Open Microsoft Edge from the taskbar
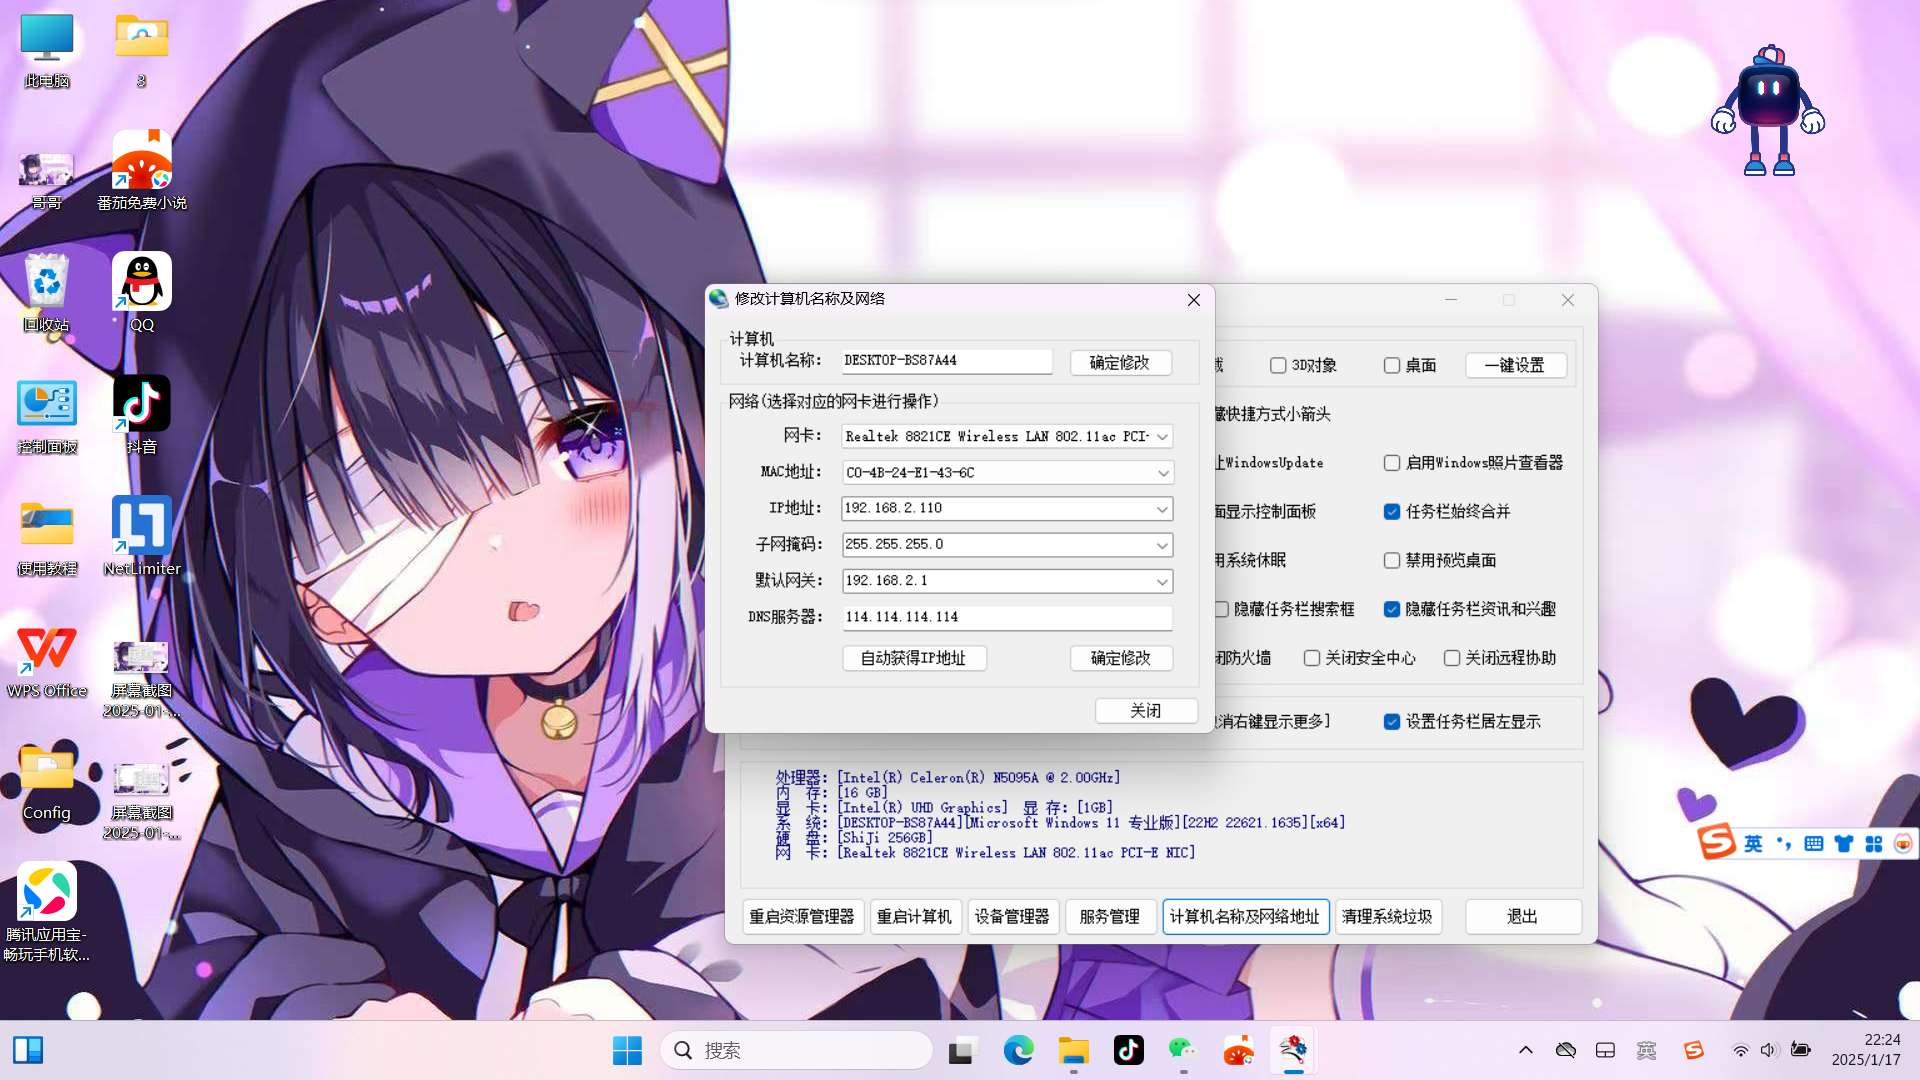Screen dimensions: 1920x1080 1018,1050
